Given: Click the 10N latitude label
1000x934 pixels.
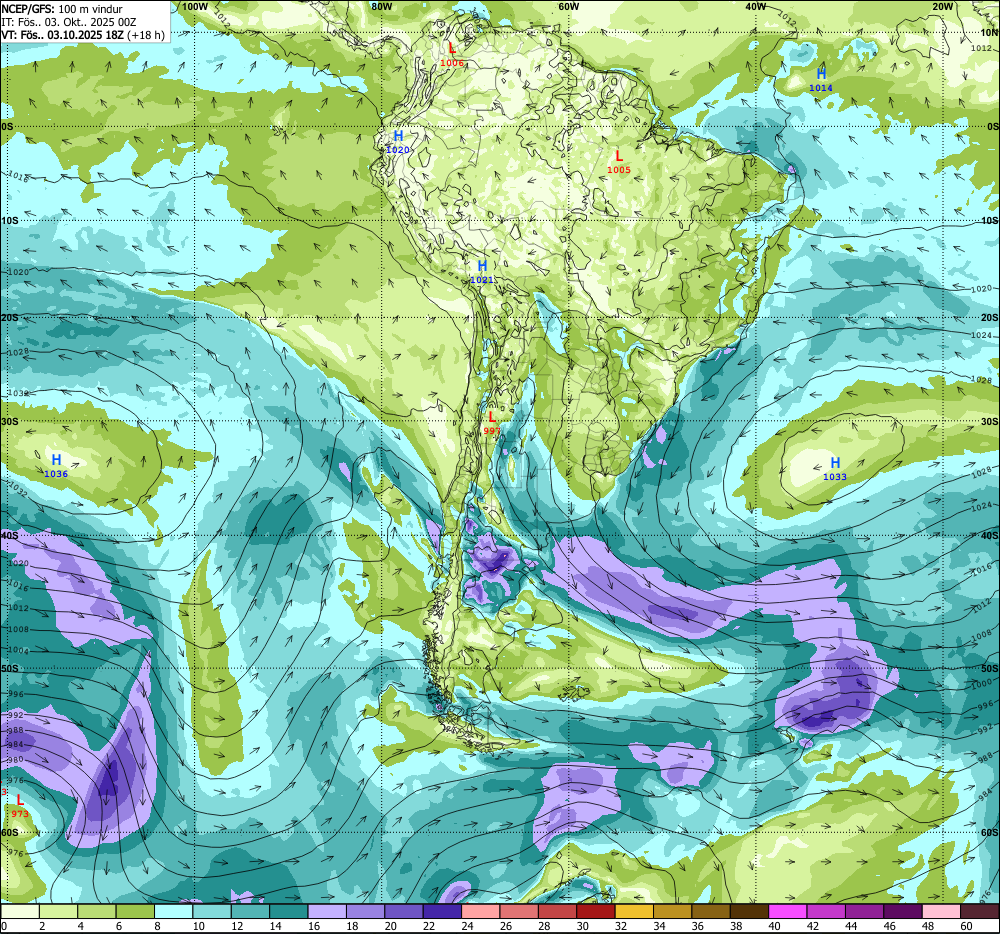Looking at the screenshot, I should [x=989, y=33].
